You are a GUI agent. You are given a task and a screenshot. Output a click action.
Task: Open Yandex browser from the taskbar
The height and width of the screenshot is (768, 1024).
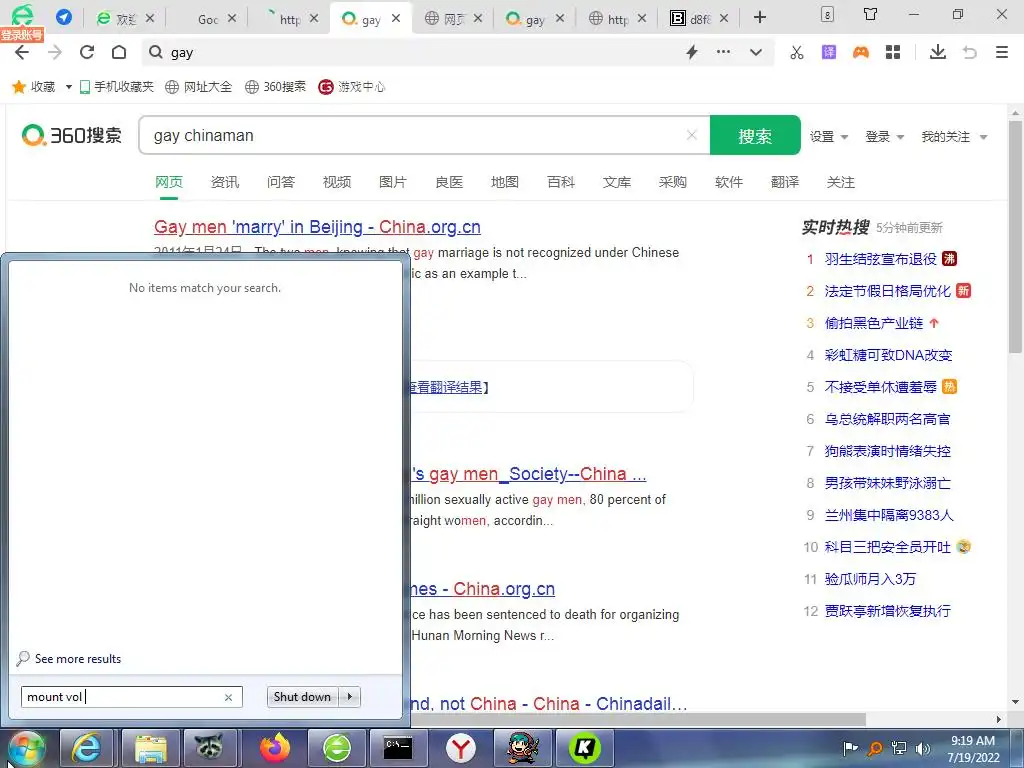[x=460, y=748]
